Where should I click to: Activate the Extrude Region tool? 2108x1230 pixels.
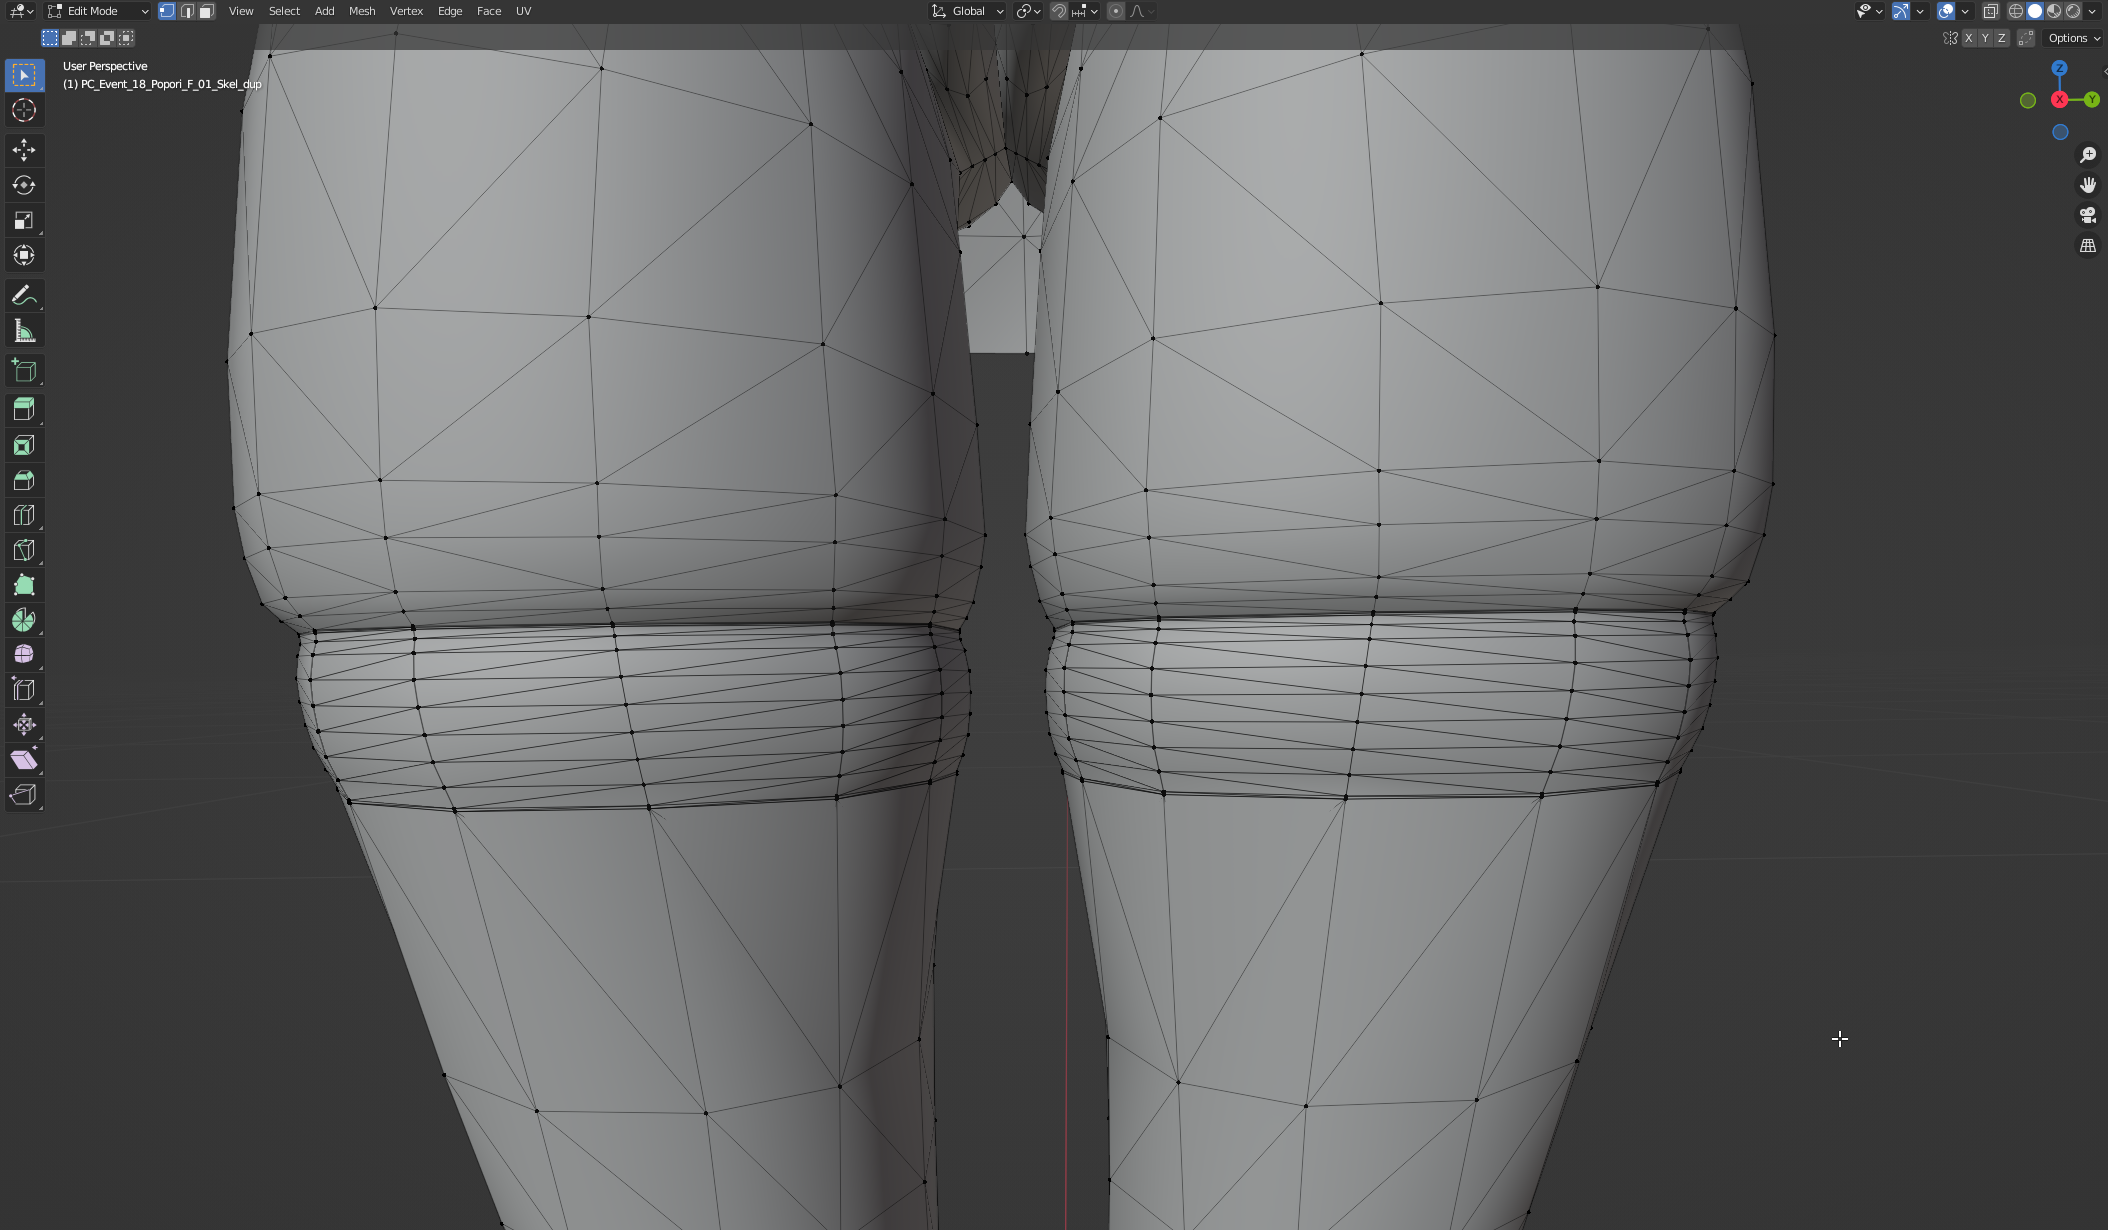click(x=24, y=410)
